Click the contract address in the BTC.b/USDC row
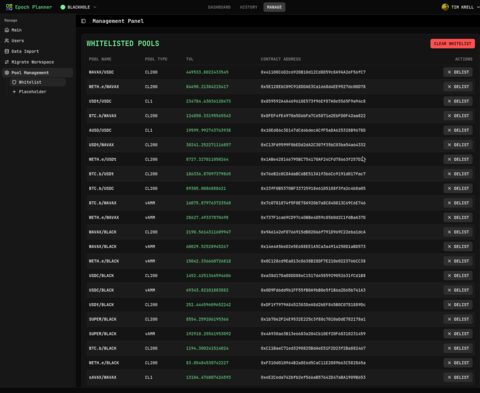480x393 pixels. (x=313, y=188)
